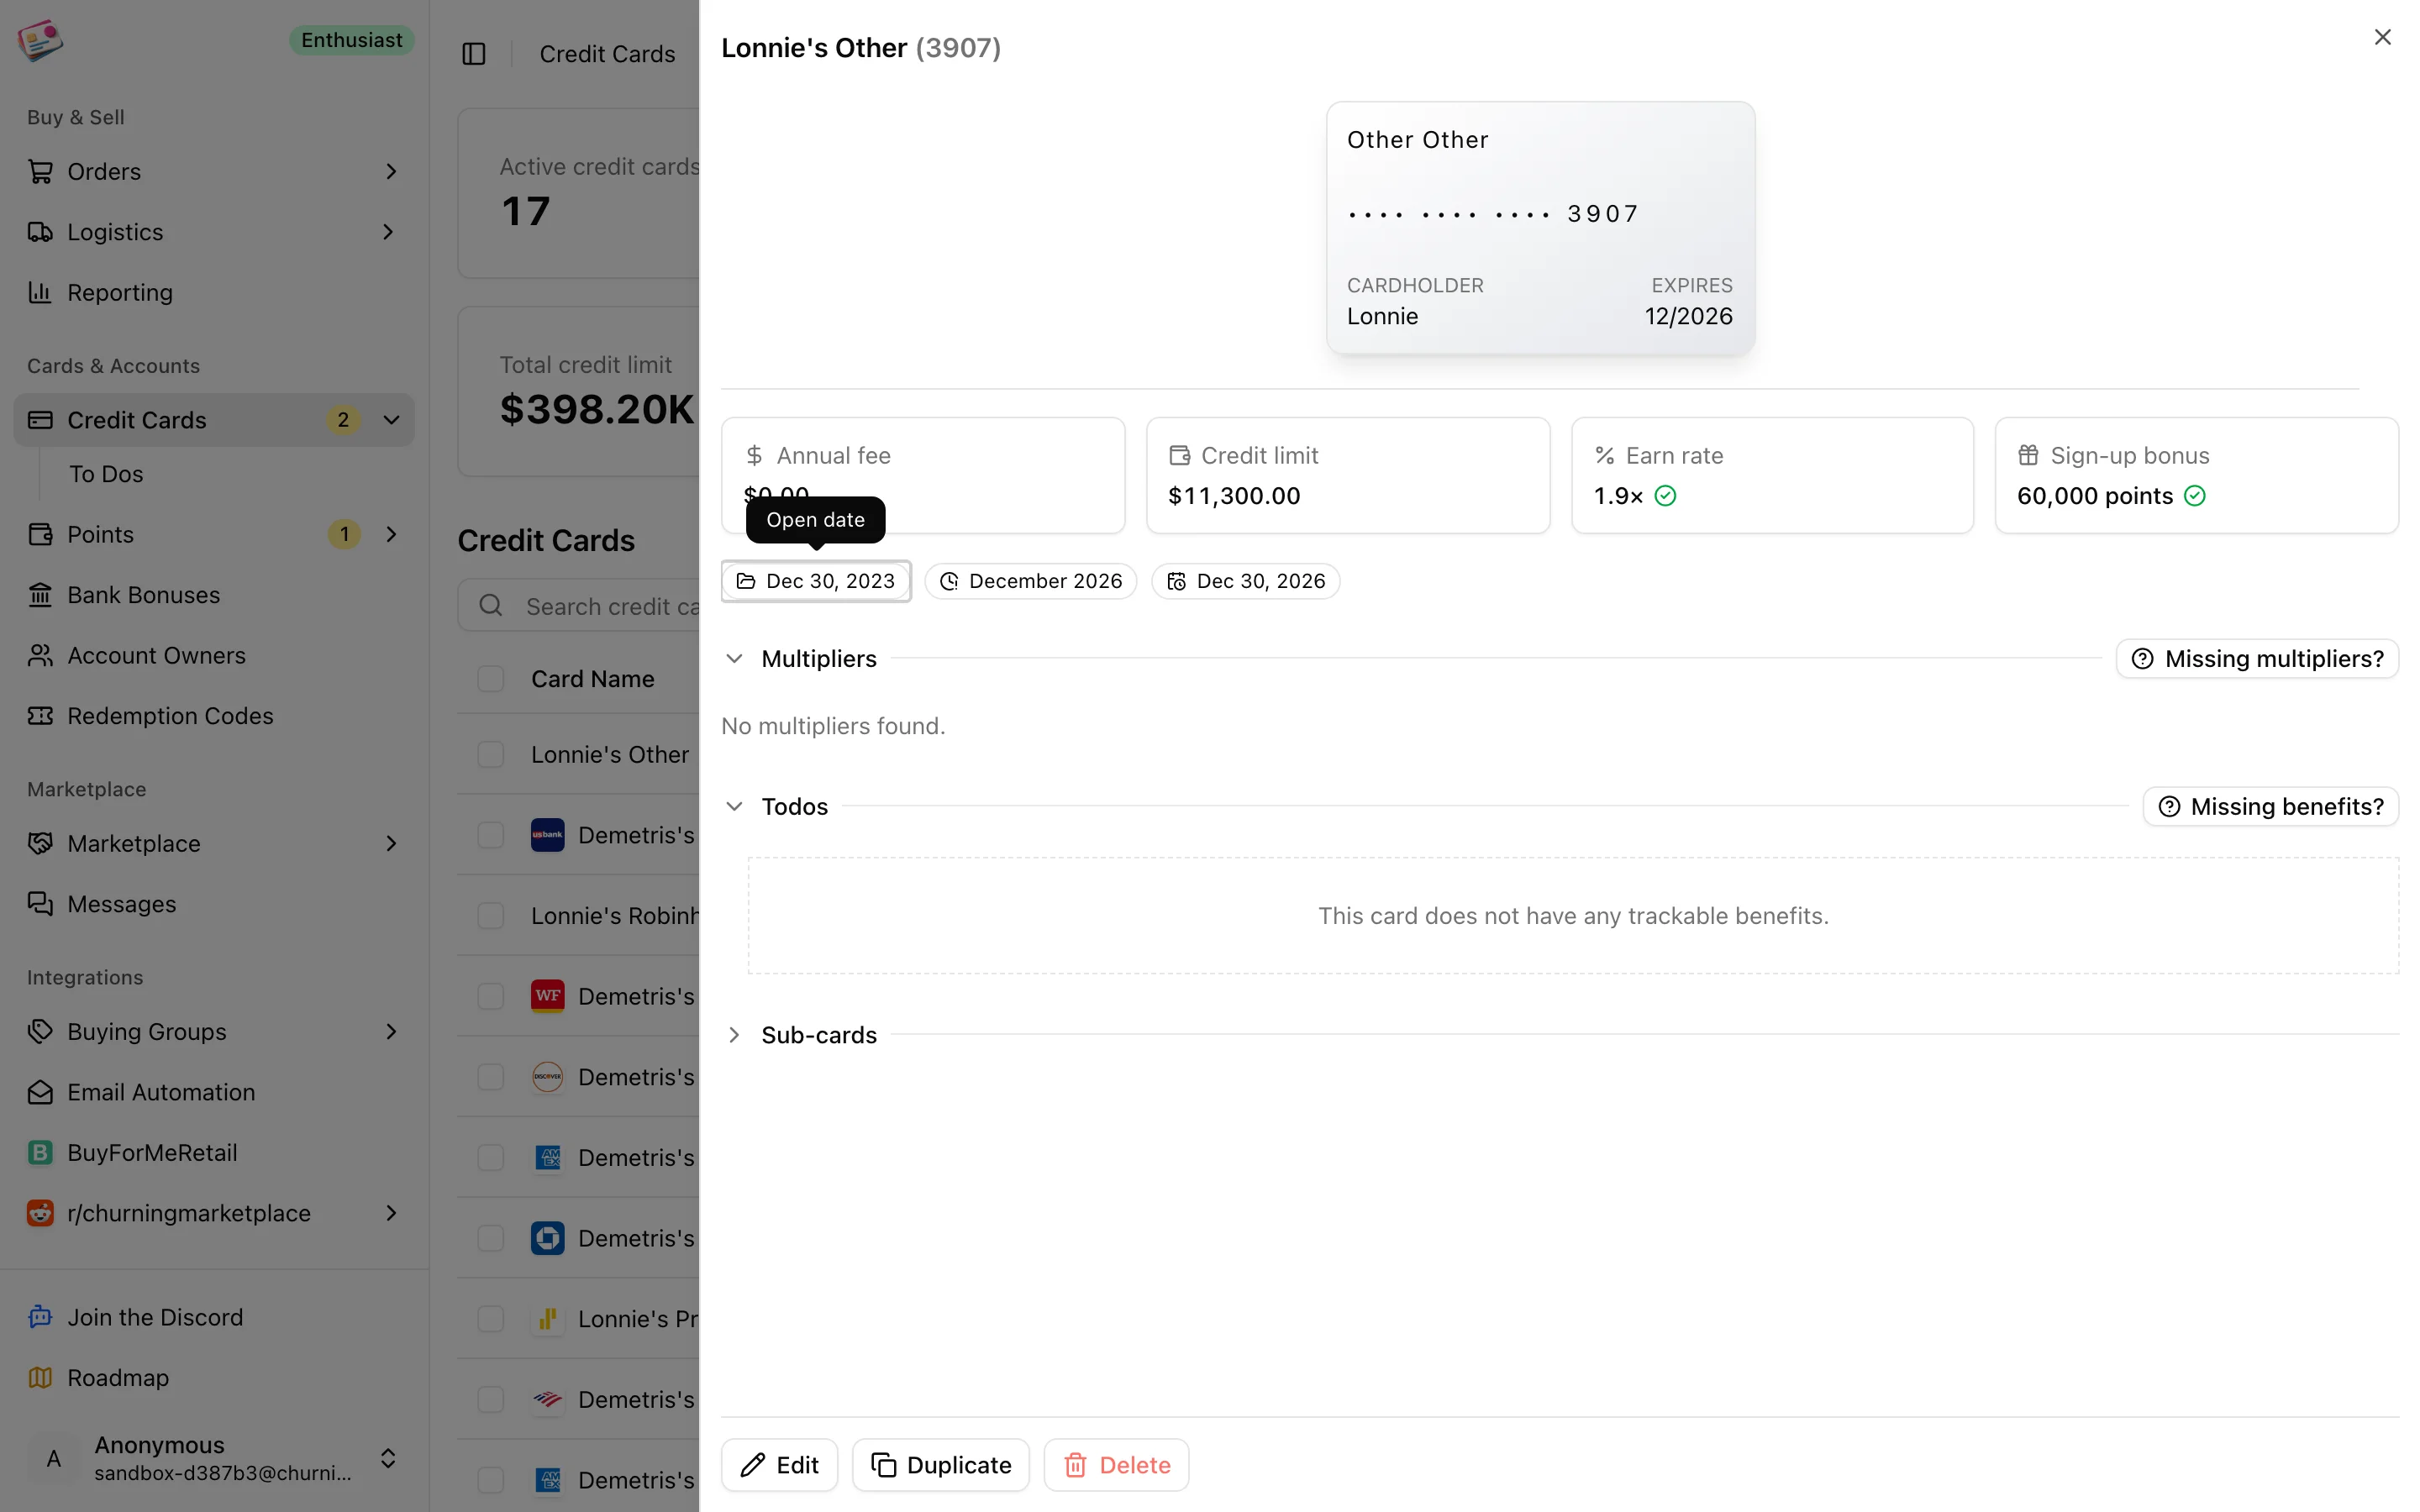
Task: Edit this credit card
Action: click(779, 1465)
